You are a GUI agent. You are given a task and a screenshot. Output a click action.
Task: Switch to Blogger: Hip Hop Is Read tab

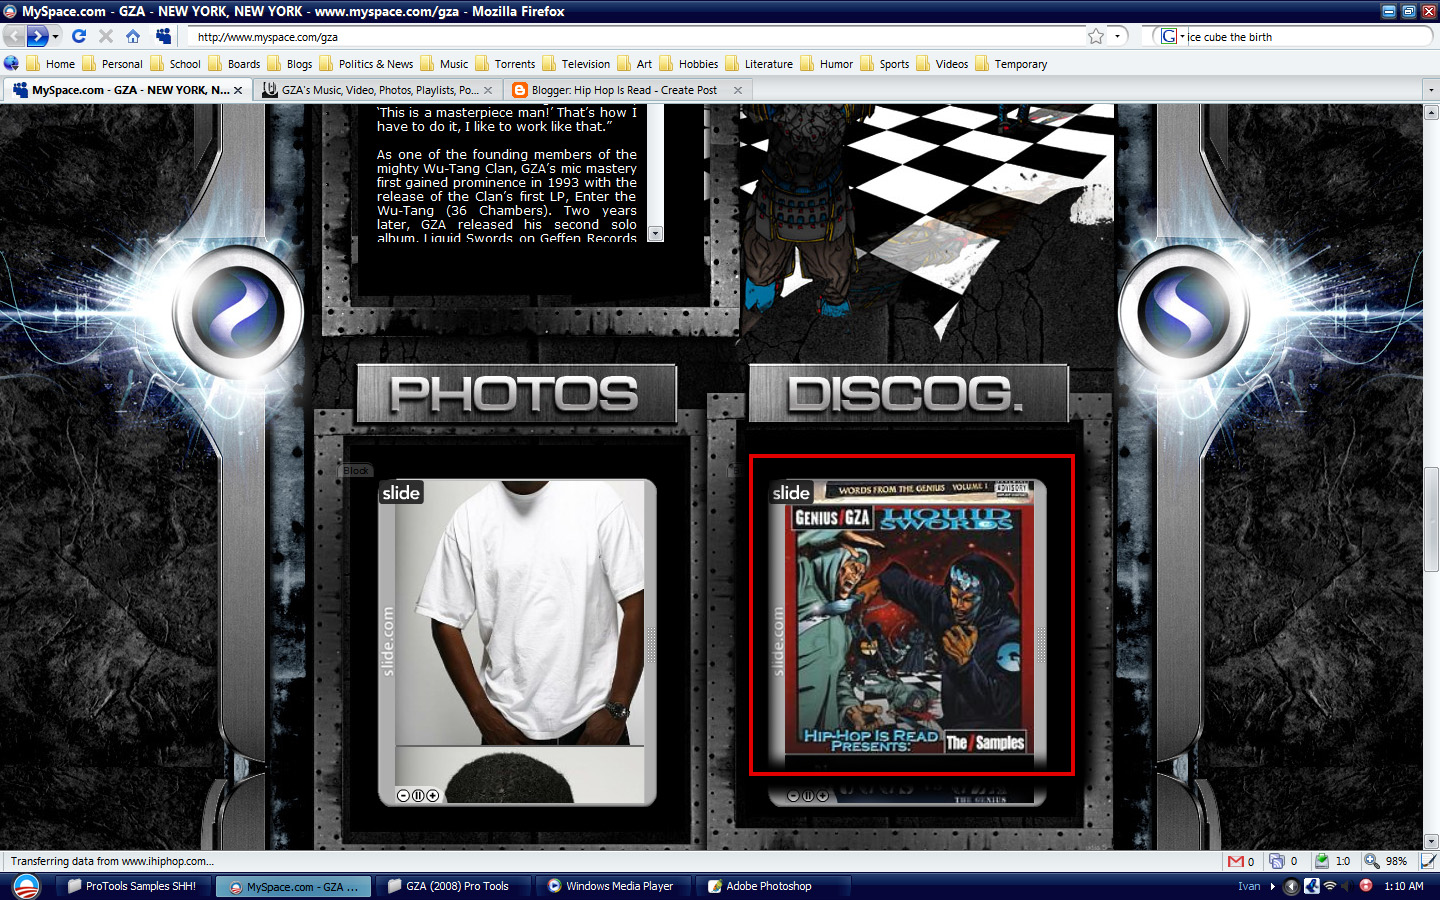627,90
